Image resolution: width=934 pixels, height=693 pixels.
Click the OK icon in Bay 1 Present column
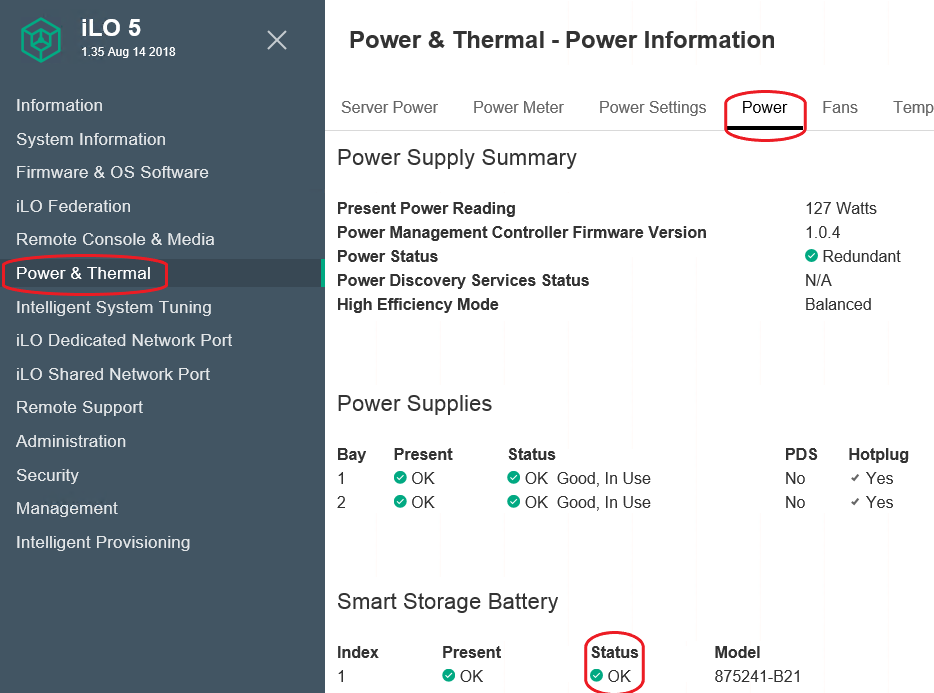click(x=399, y=478)
